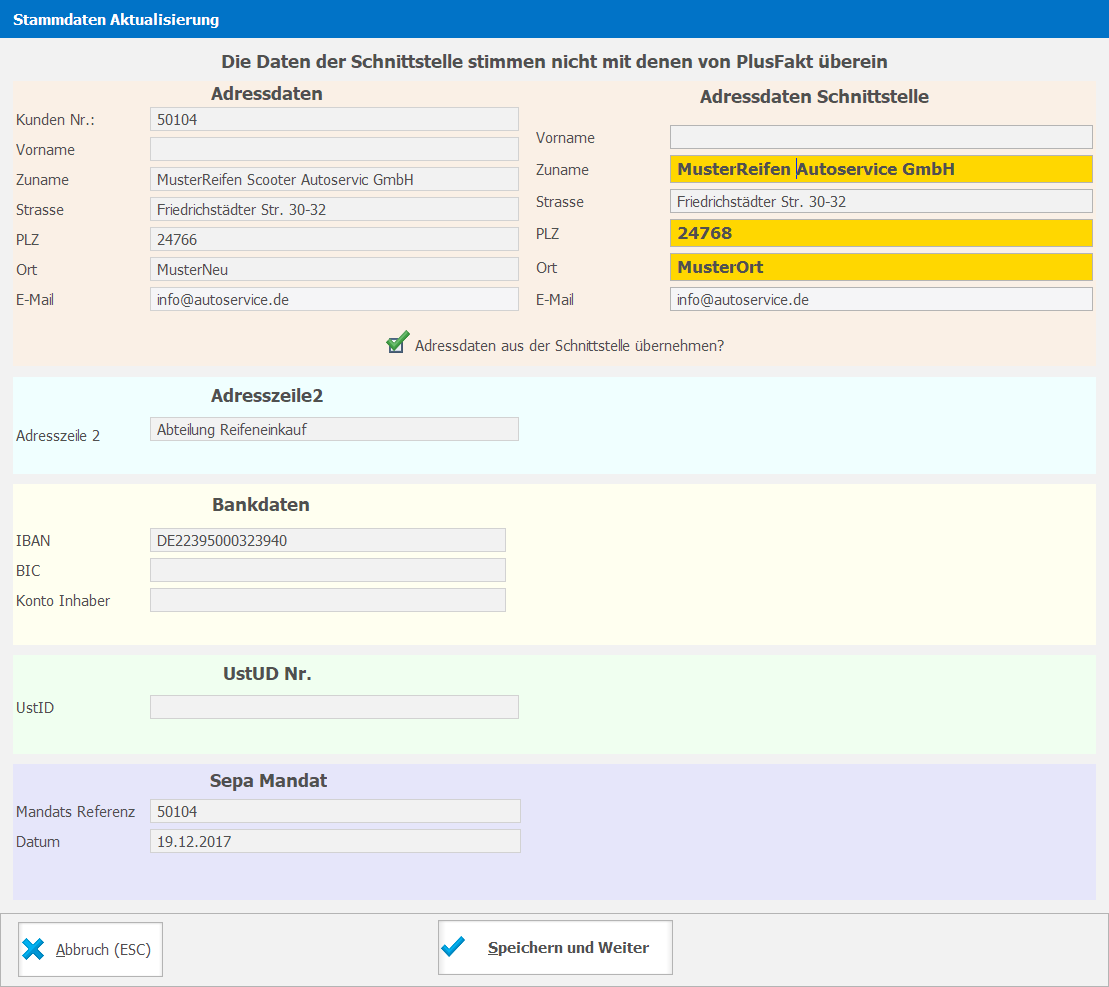Click the Ort field showing MusterNeu

335,269
